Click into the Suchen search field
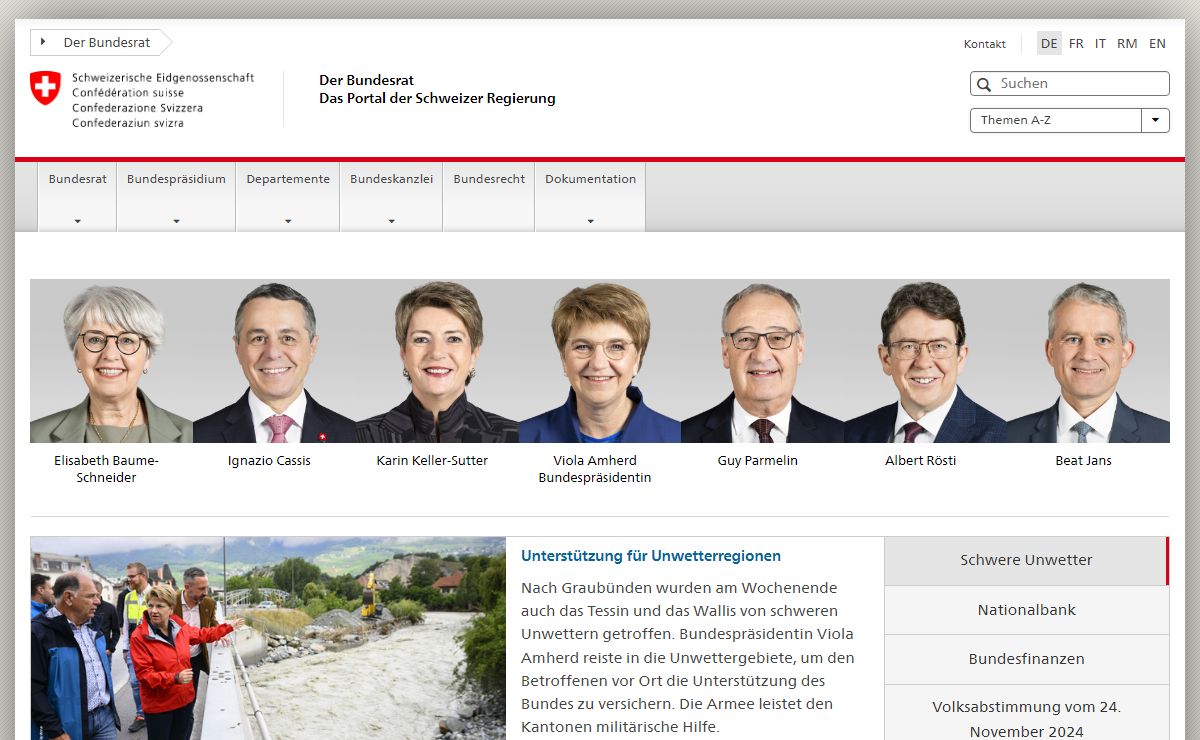 click(1080, 84)
